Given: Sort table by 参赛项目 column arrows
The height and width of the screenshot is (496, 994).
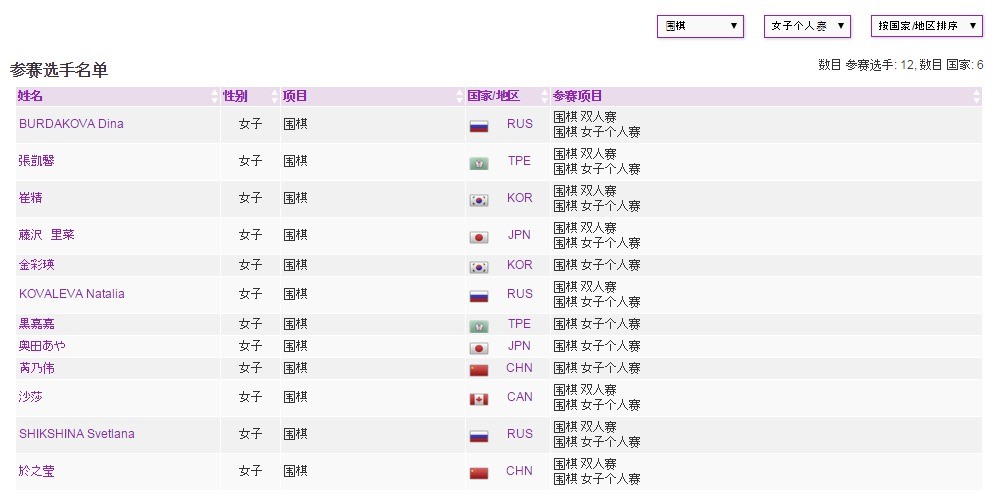Looking at the screenshot, I should click(x=977, y=97).
